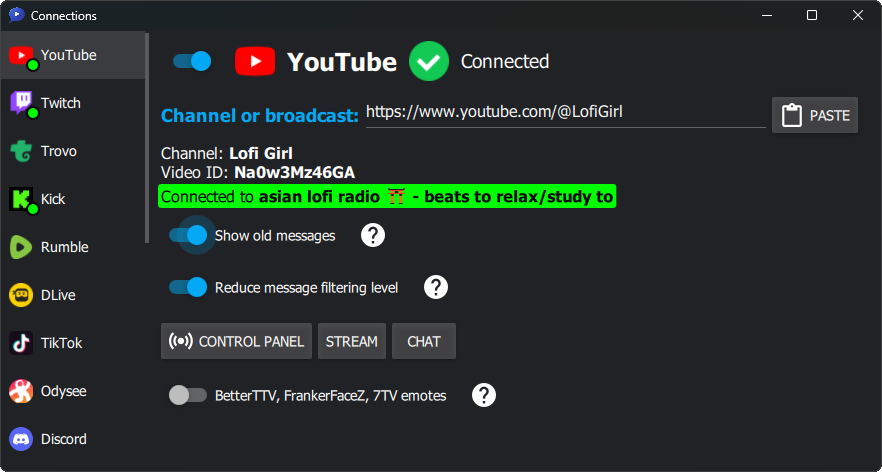Click help icon beside Reduce message filtering
This screenshot has height=472, width=882.
coord(435,287)
